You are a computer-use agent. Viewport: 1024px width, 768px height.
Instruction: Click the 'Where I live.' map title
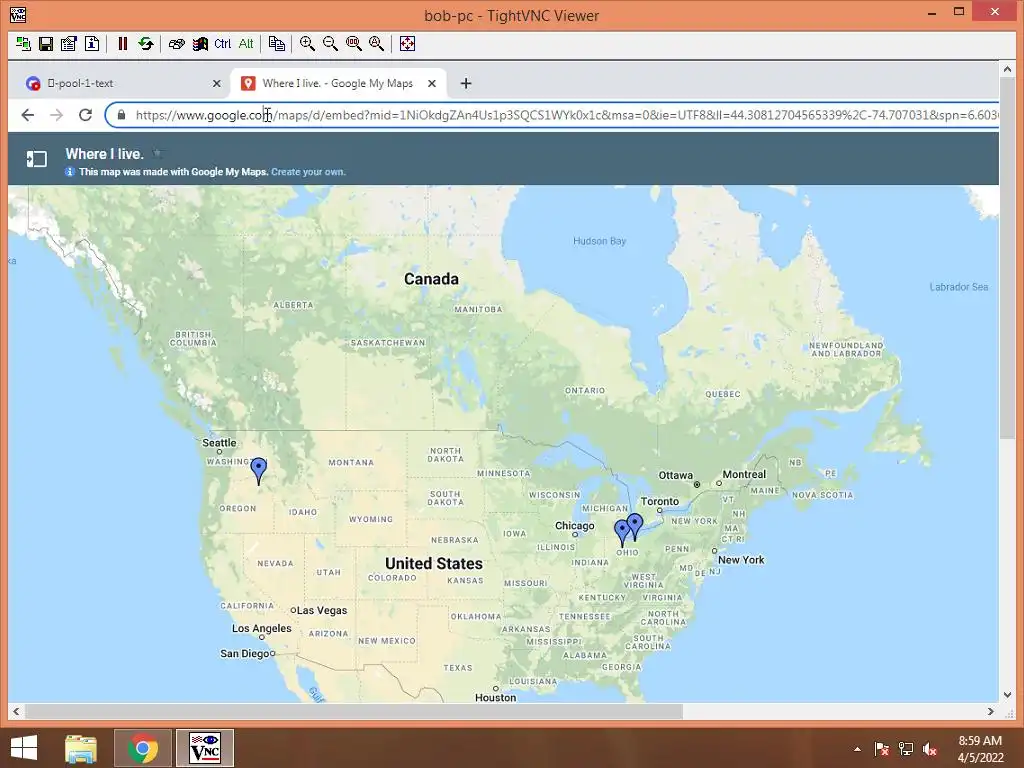[x=104, y=154]
